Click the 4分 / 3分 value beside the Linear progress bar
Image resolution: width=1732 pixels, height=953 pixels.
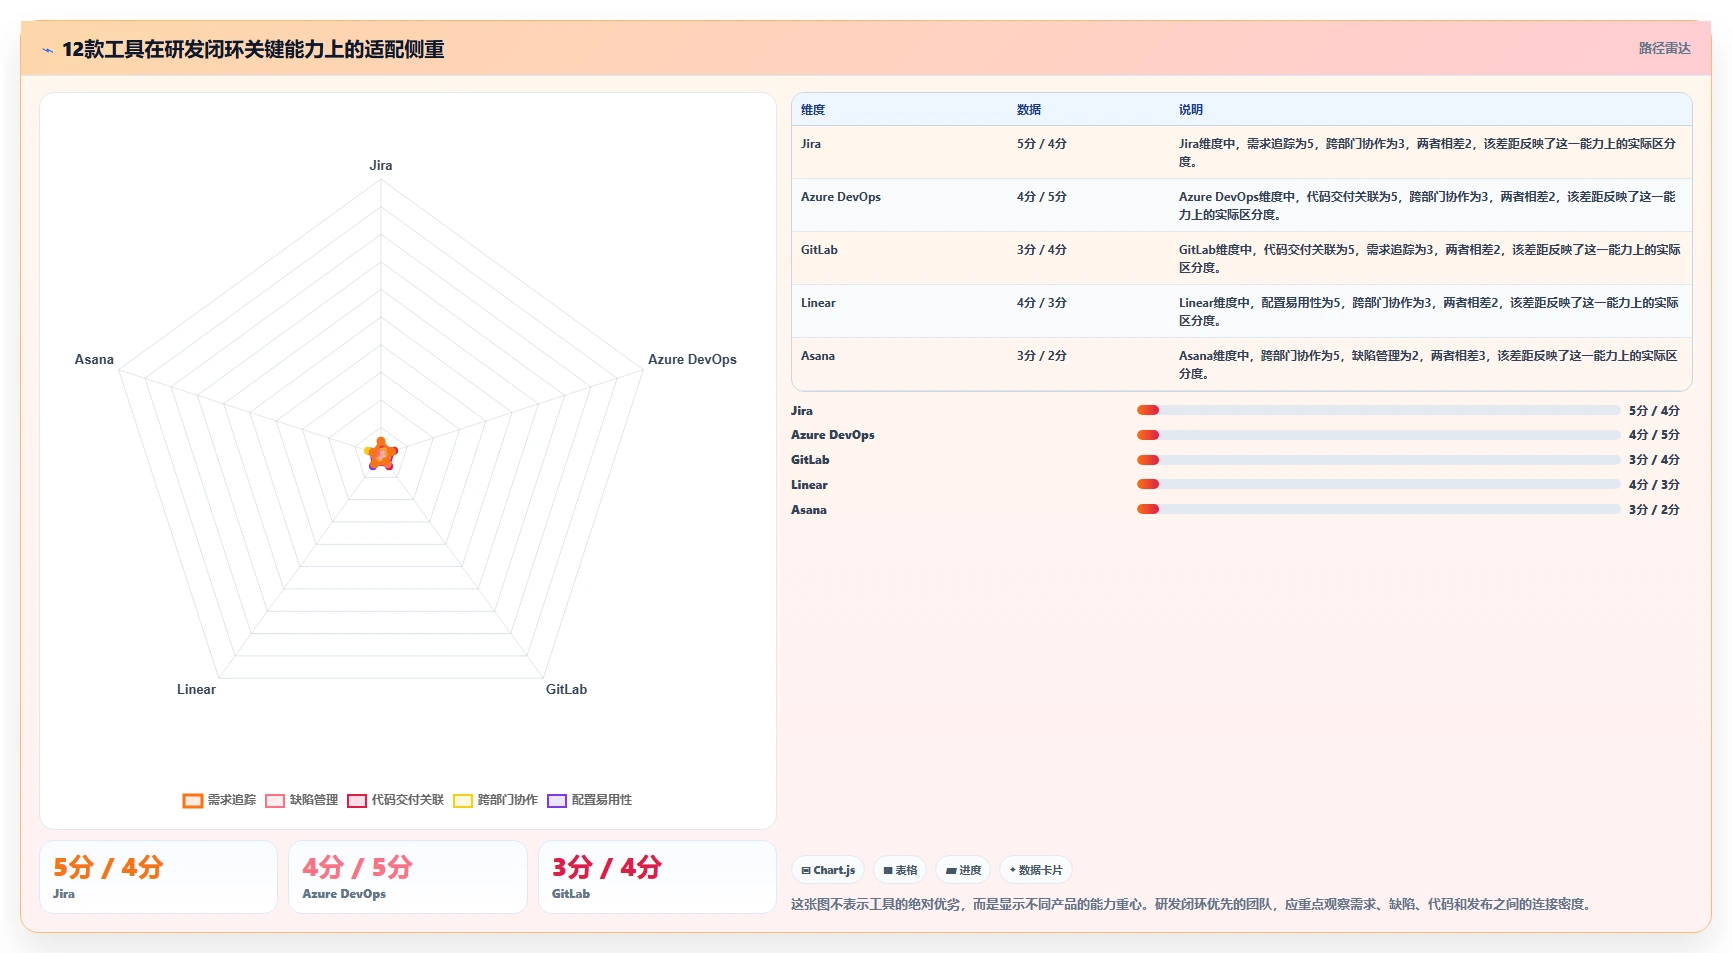pos(1654,485)
